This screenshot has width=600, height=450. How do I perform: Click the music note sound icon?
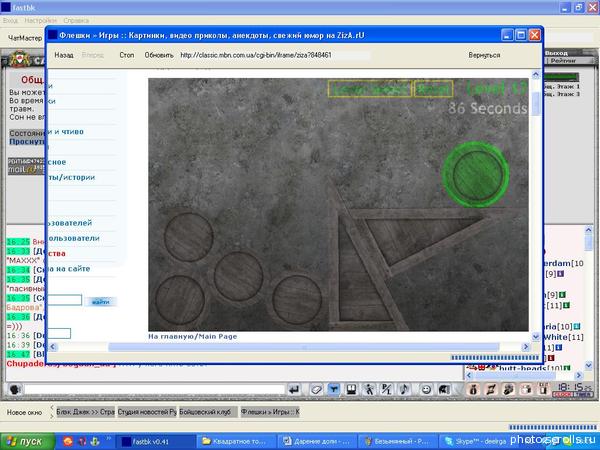coord(404,390)
